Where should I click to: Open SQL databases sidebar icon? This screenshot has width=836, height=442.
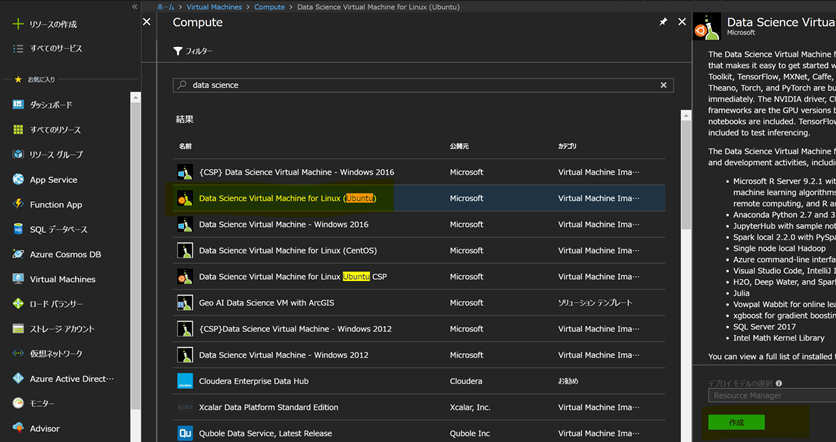(x=18, y=229)
